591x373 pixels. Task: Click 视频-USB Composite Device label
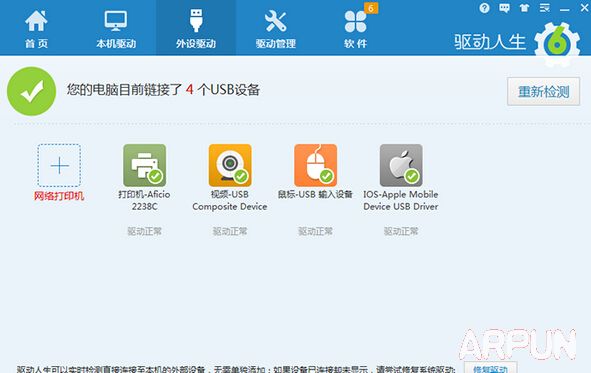click(x=230, y=200)
